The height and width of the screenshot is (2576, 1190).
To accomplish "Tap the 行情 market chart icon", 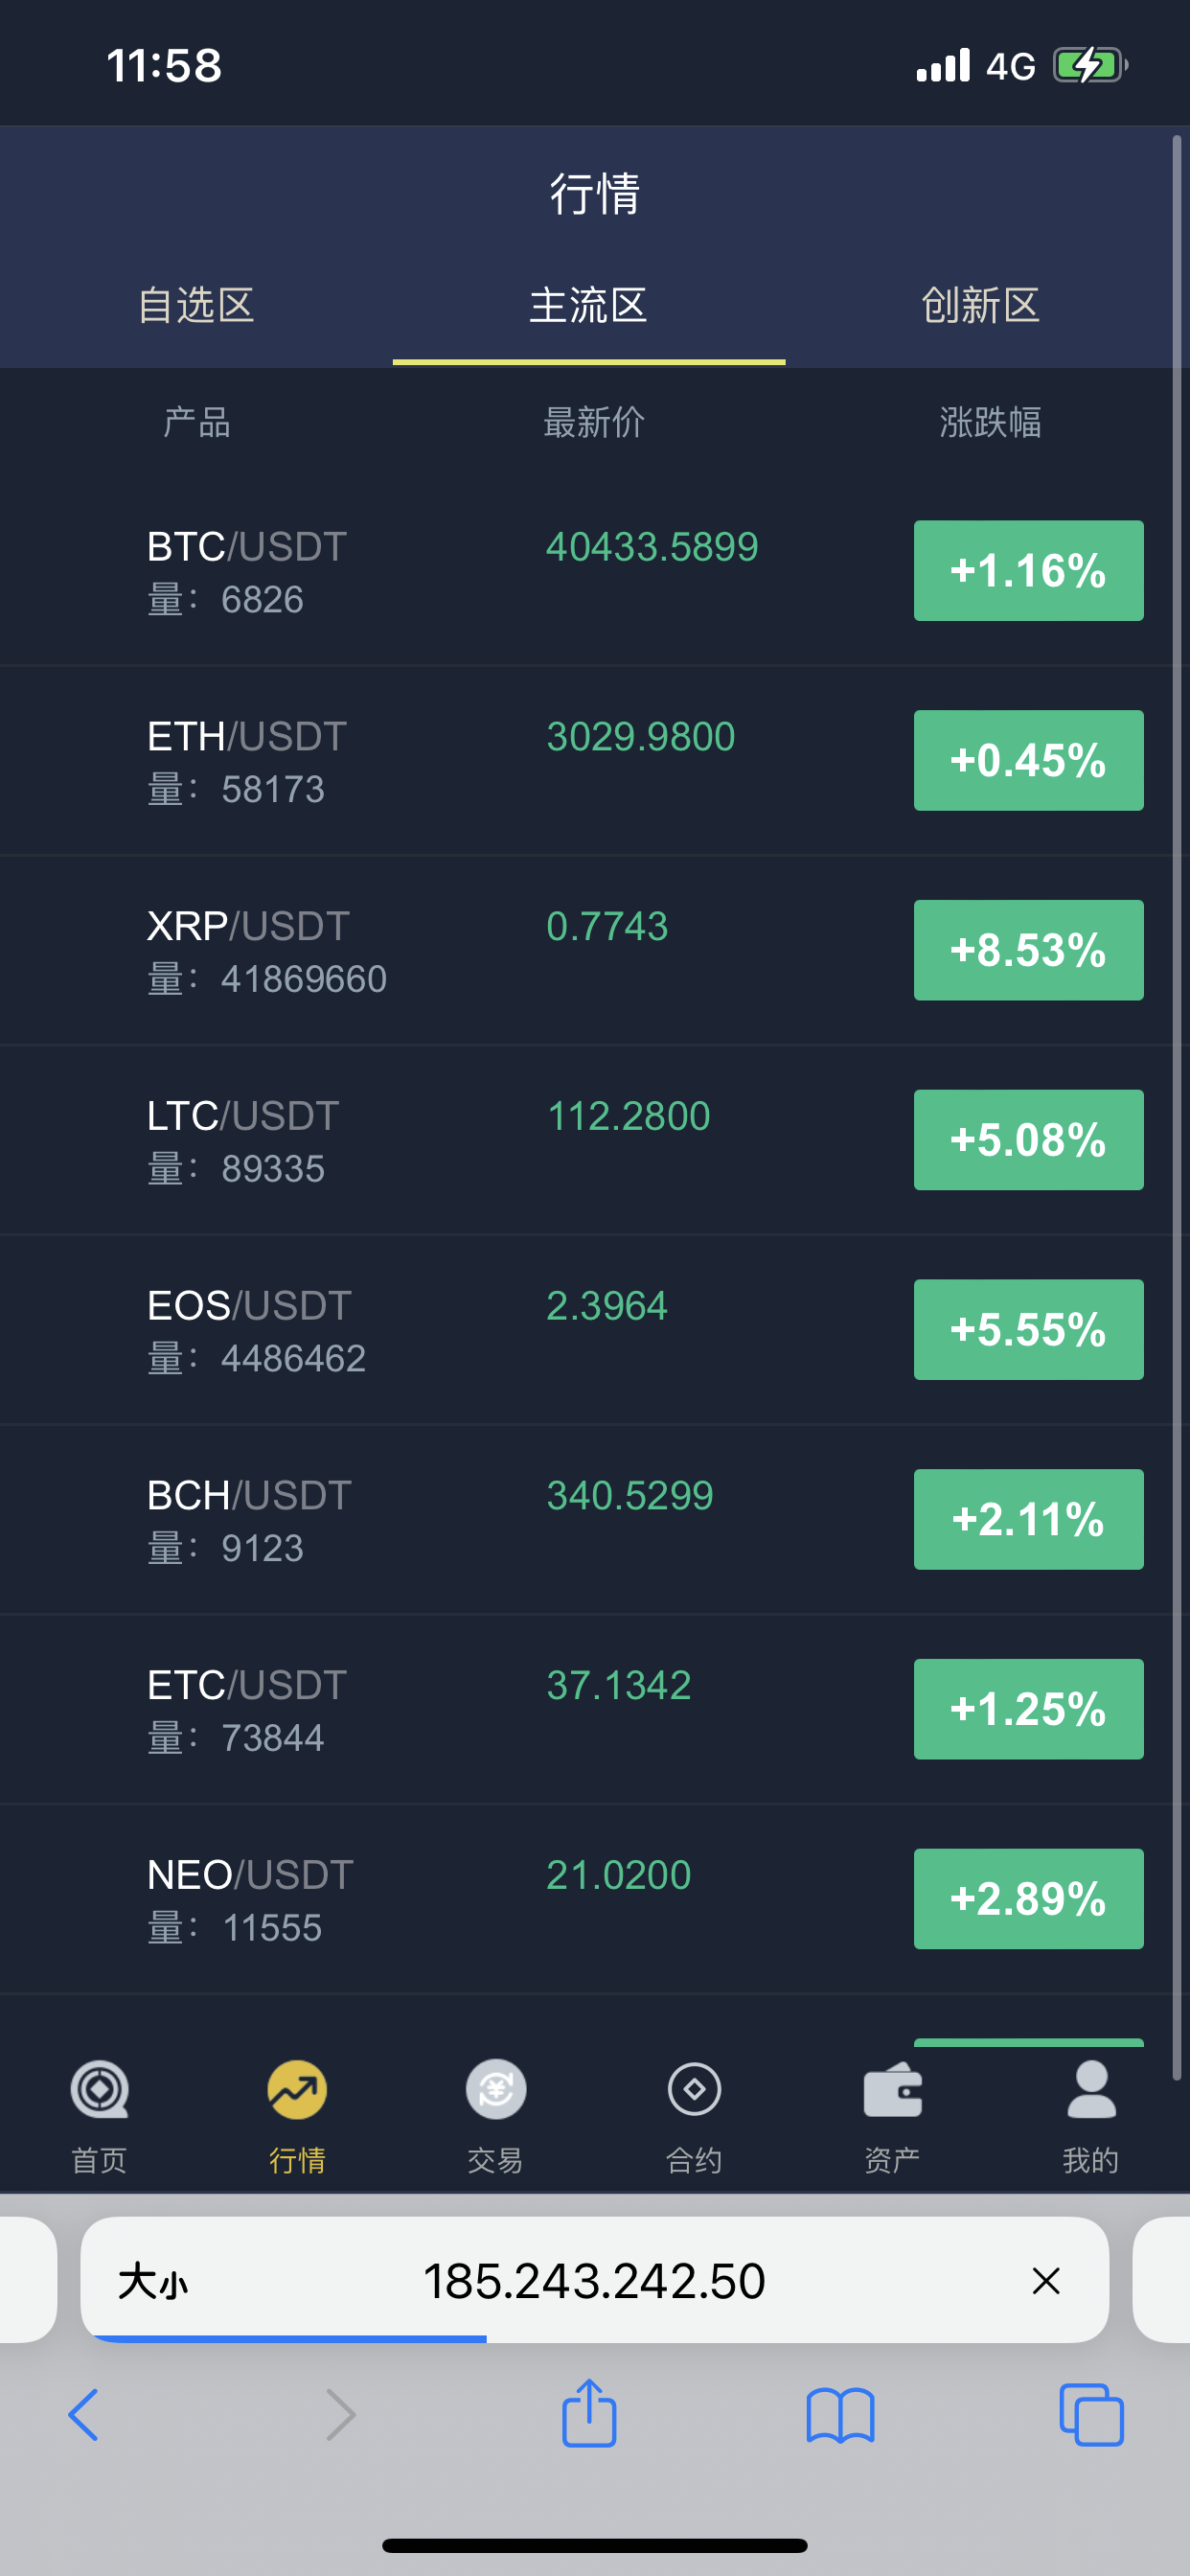I will [x=297, y=2091].
